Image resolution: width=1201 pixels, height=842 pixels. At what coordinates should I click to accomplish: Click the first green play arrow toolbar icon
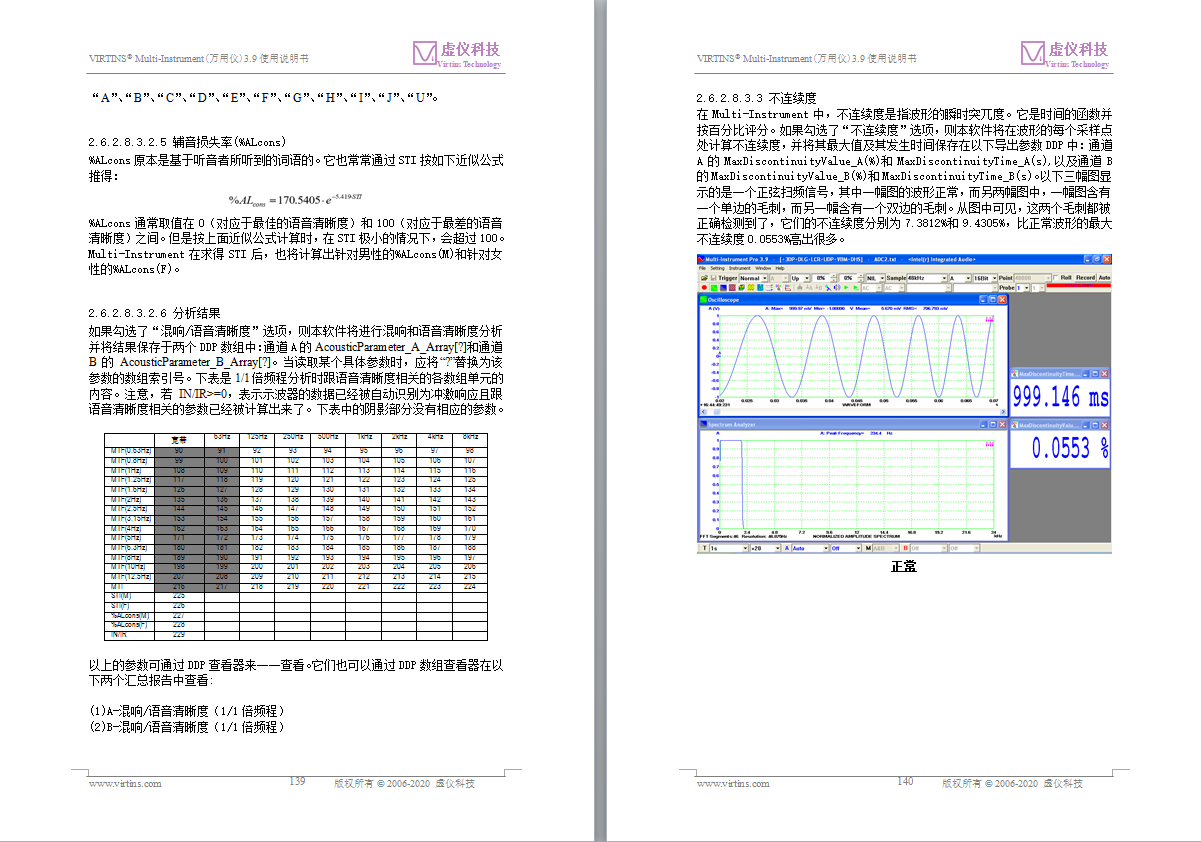tap(846, 288)
